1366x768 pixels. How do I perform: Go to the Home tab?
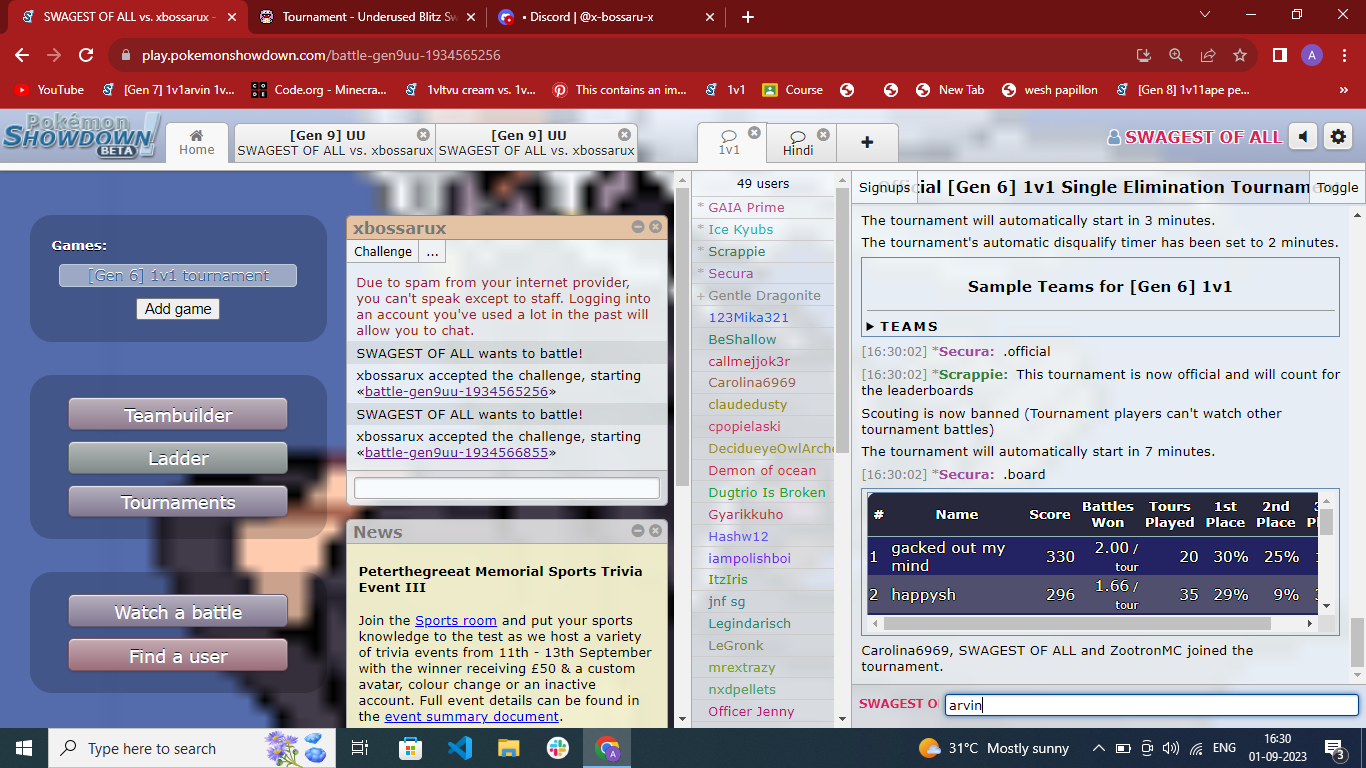tap(197, 143)
